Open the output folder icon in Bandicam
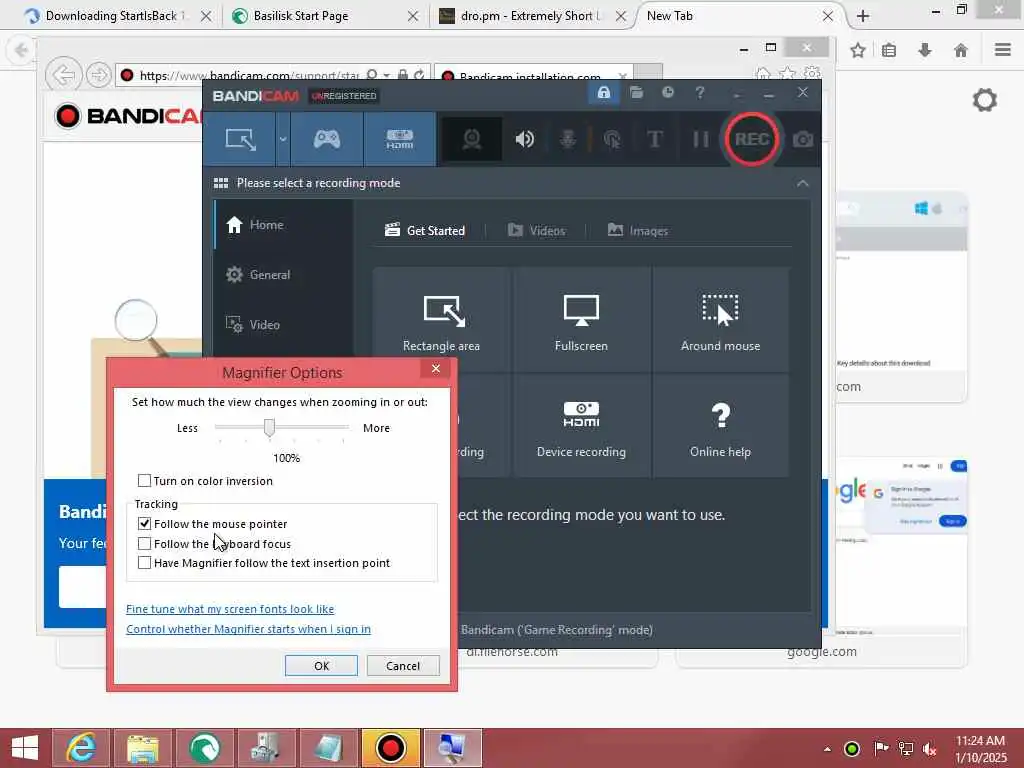This screenshot has width=1024, height=768. pyautogui.click(x=636, y=93)
